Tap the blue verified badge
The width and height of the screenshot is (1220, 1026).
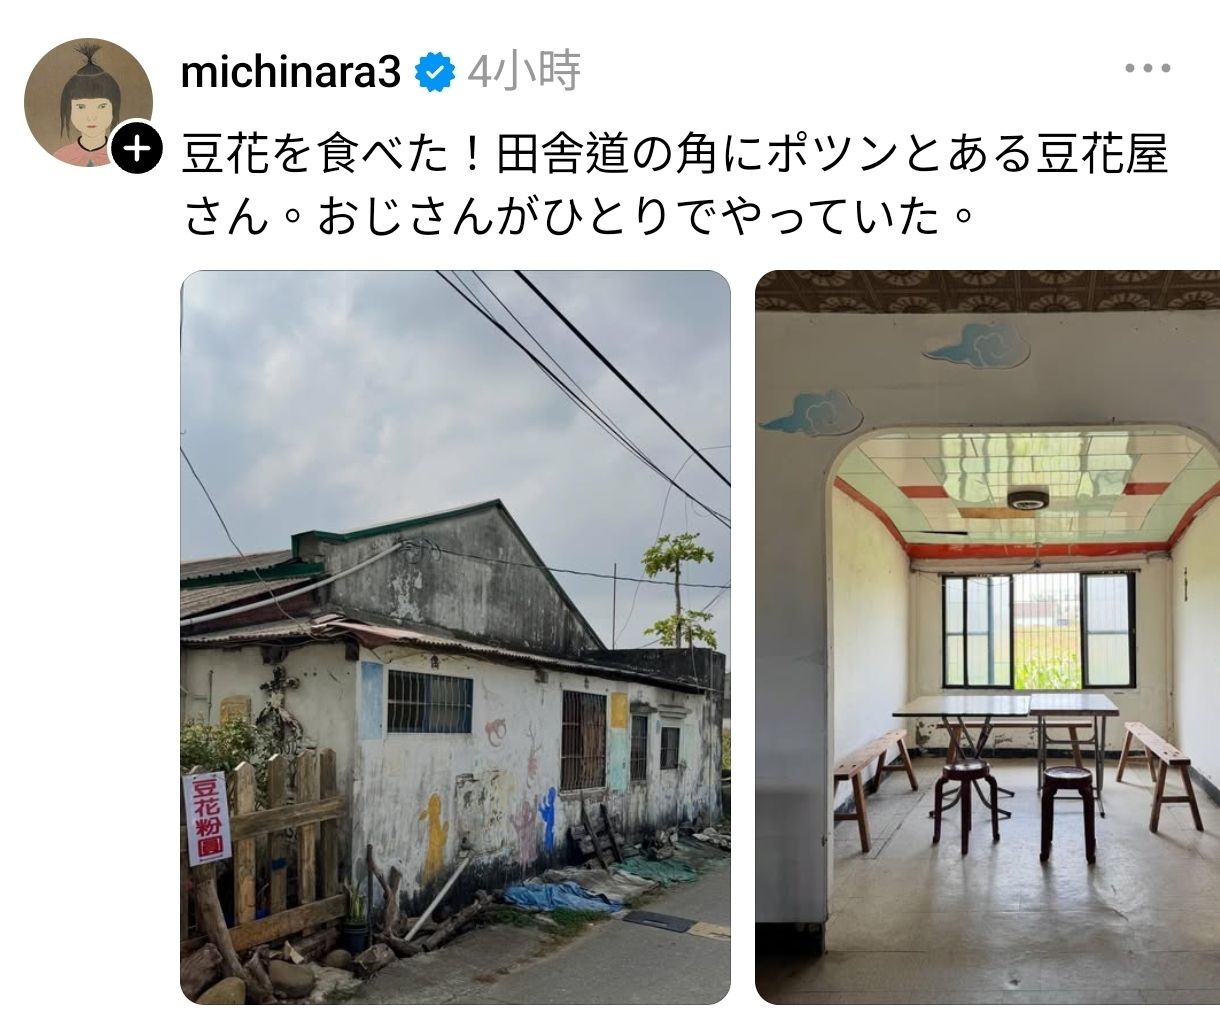point(434,72)
